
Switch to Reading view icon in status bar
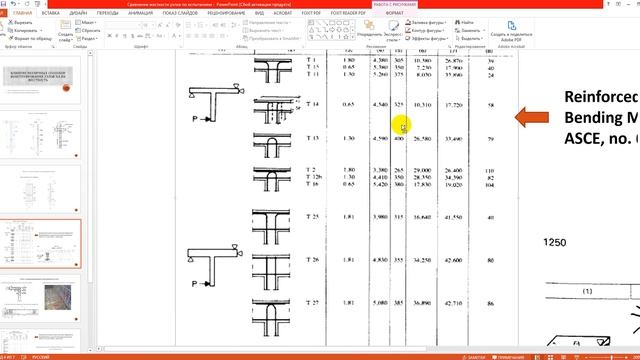(563, 357)
